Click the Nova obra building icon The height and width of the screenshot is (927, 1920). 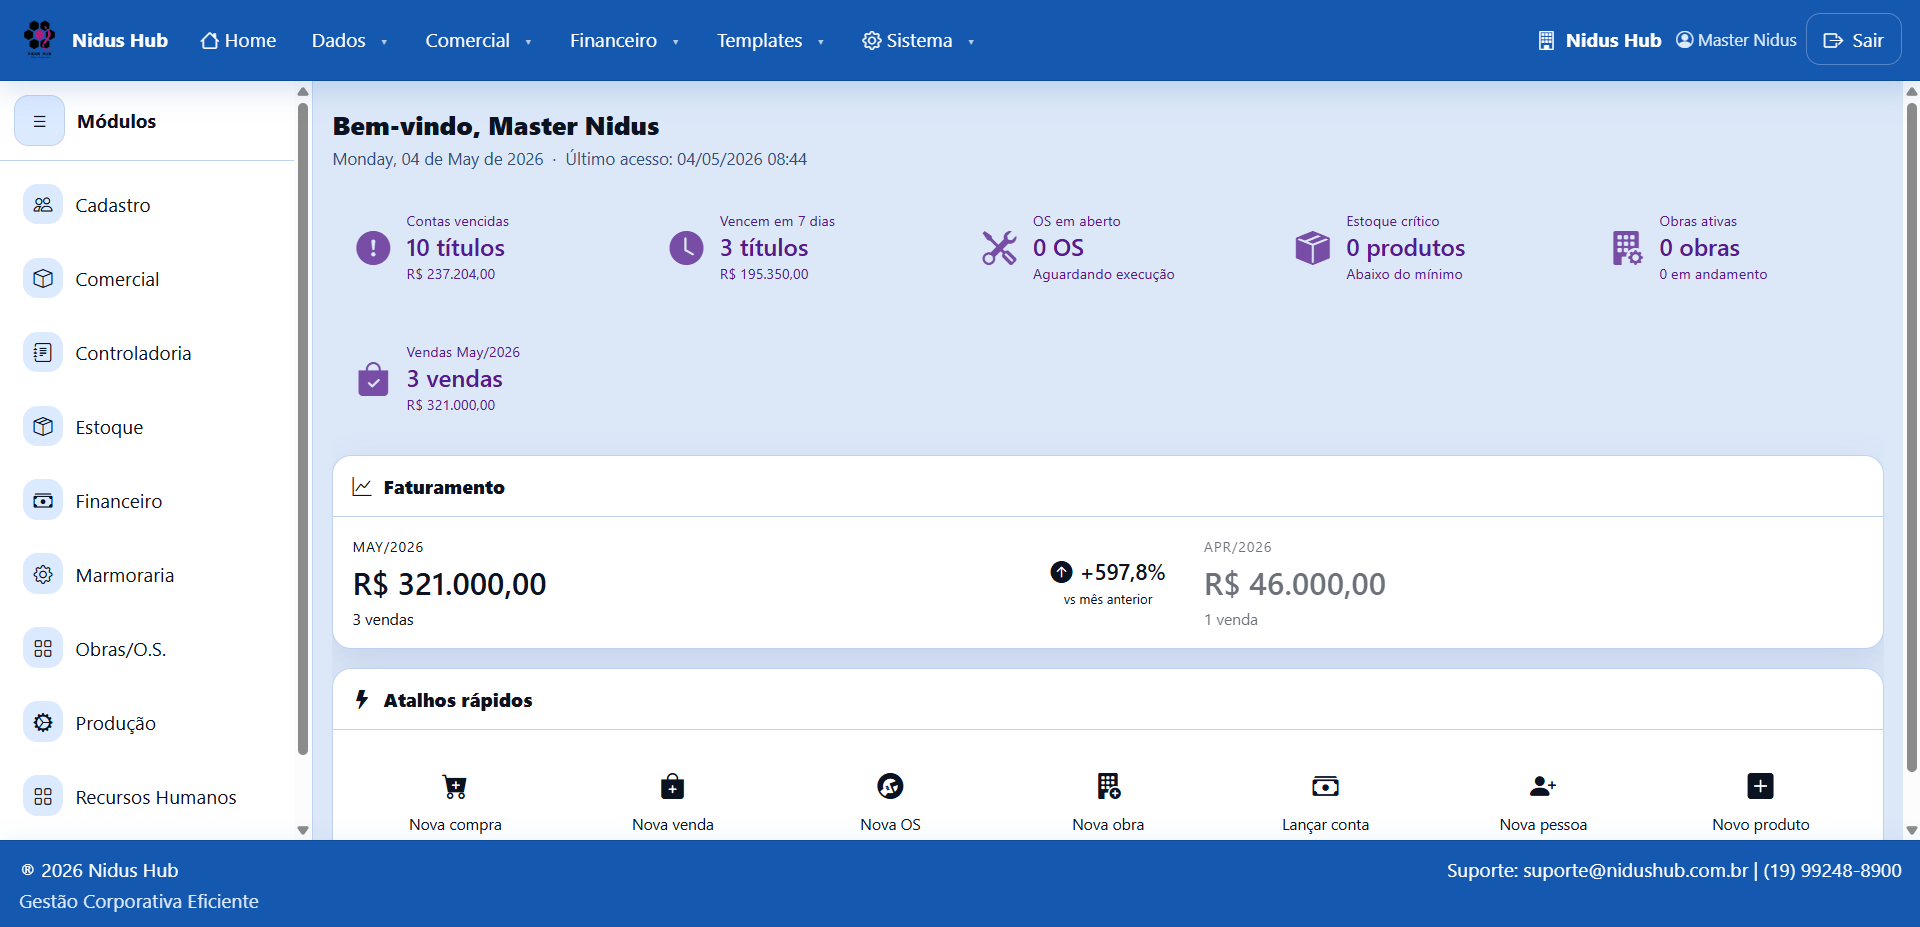coord(1108,786)
